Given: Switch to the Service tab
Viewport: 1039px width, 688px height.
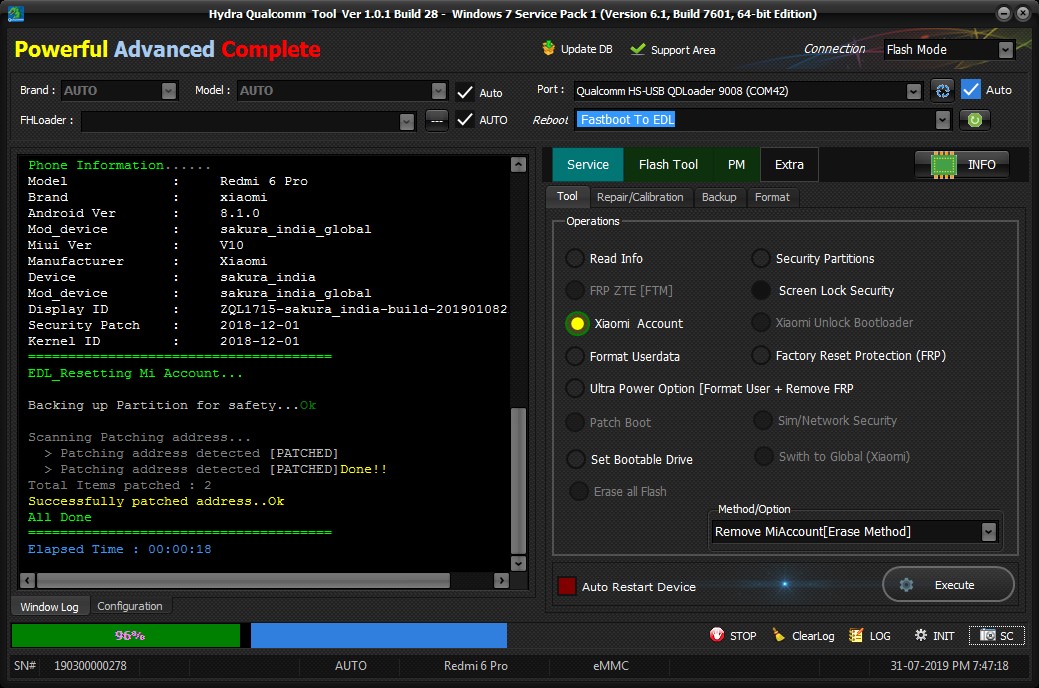Looking at the screenshot, I should [x=588, y=164].
